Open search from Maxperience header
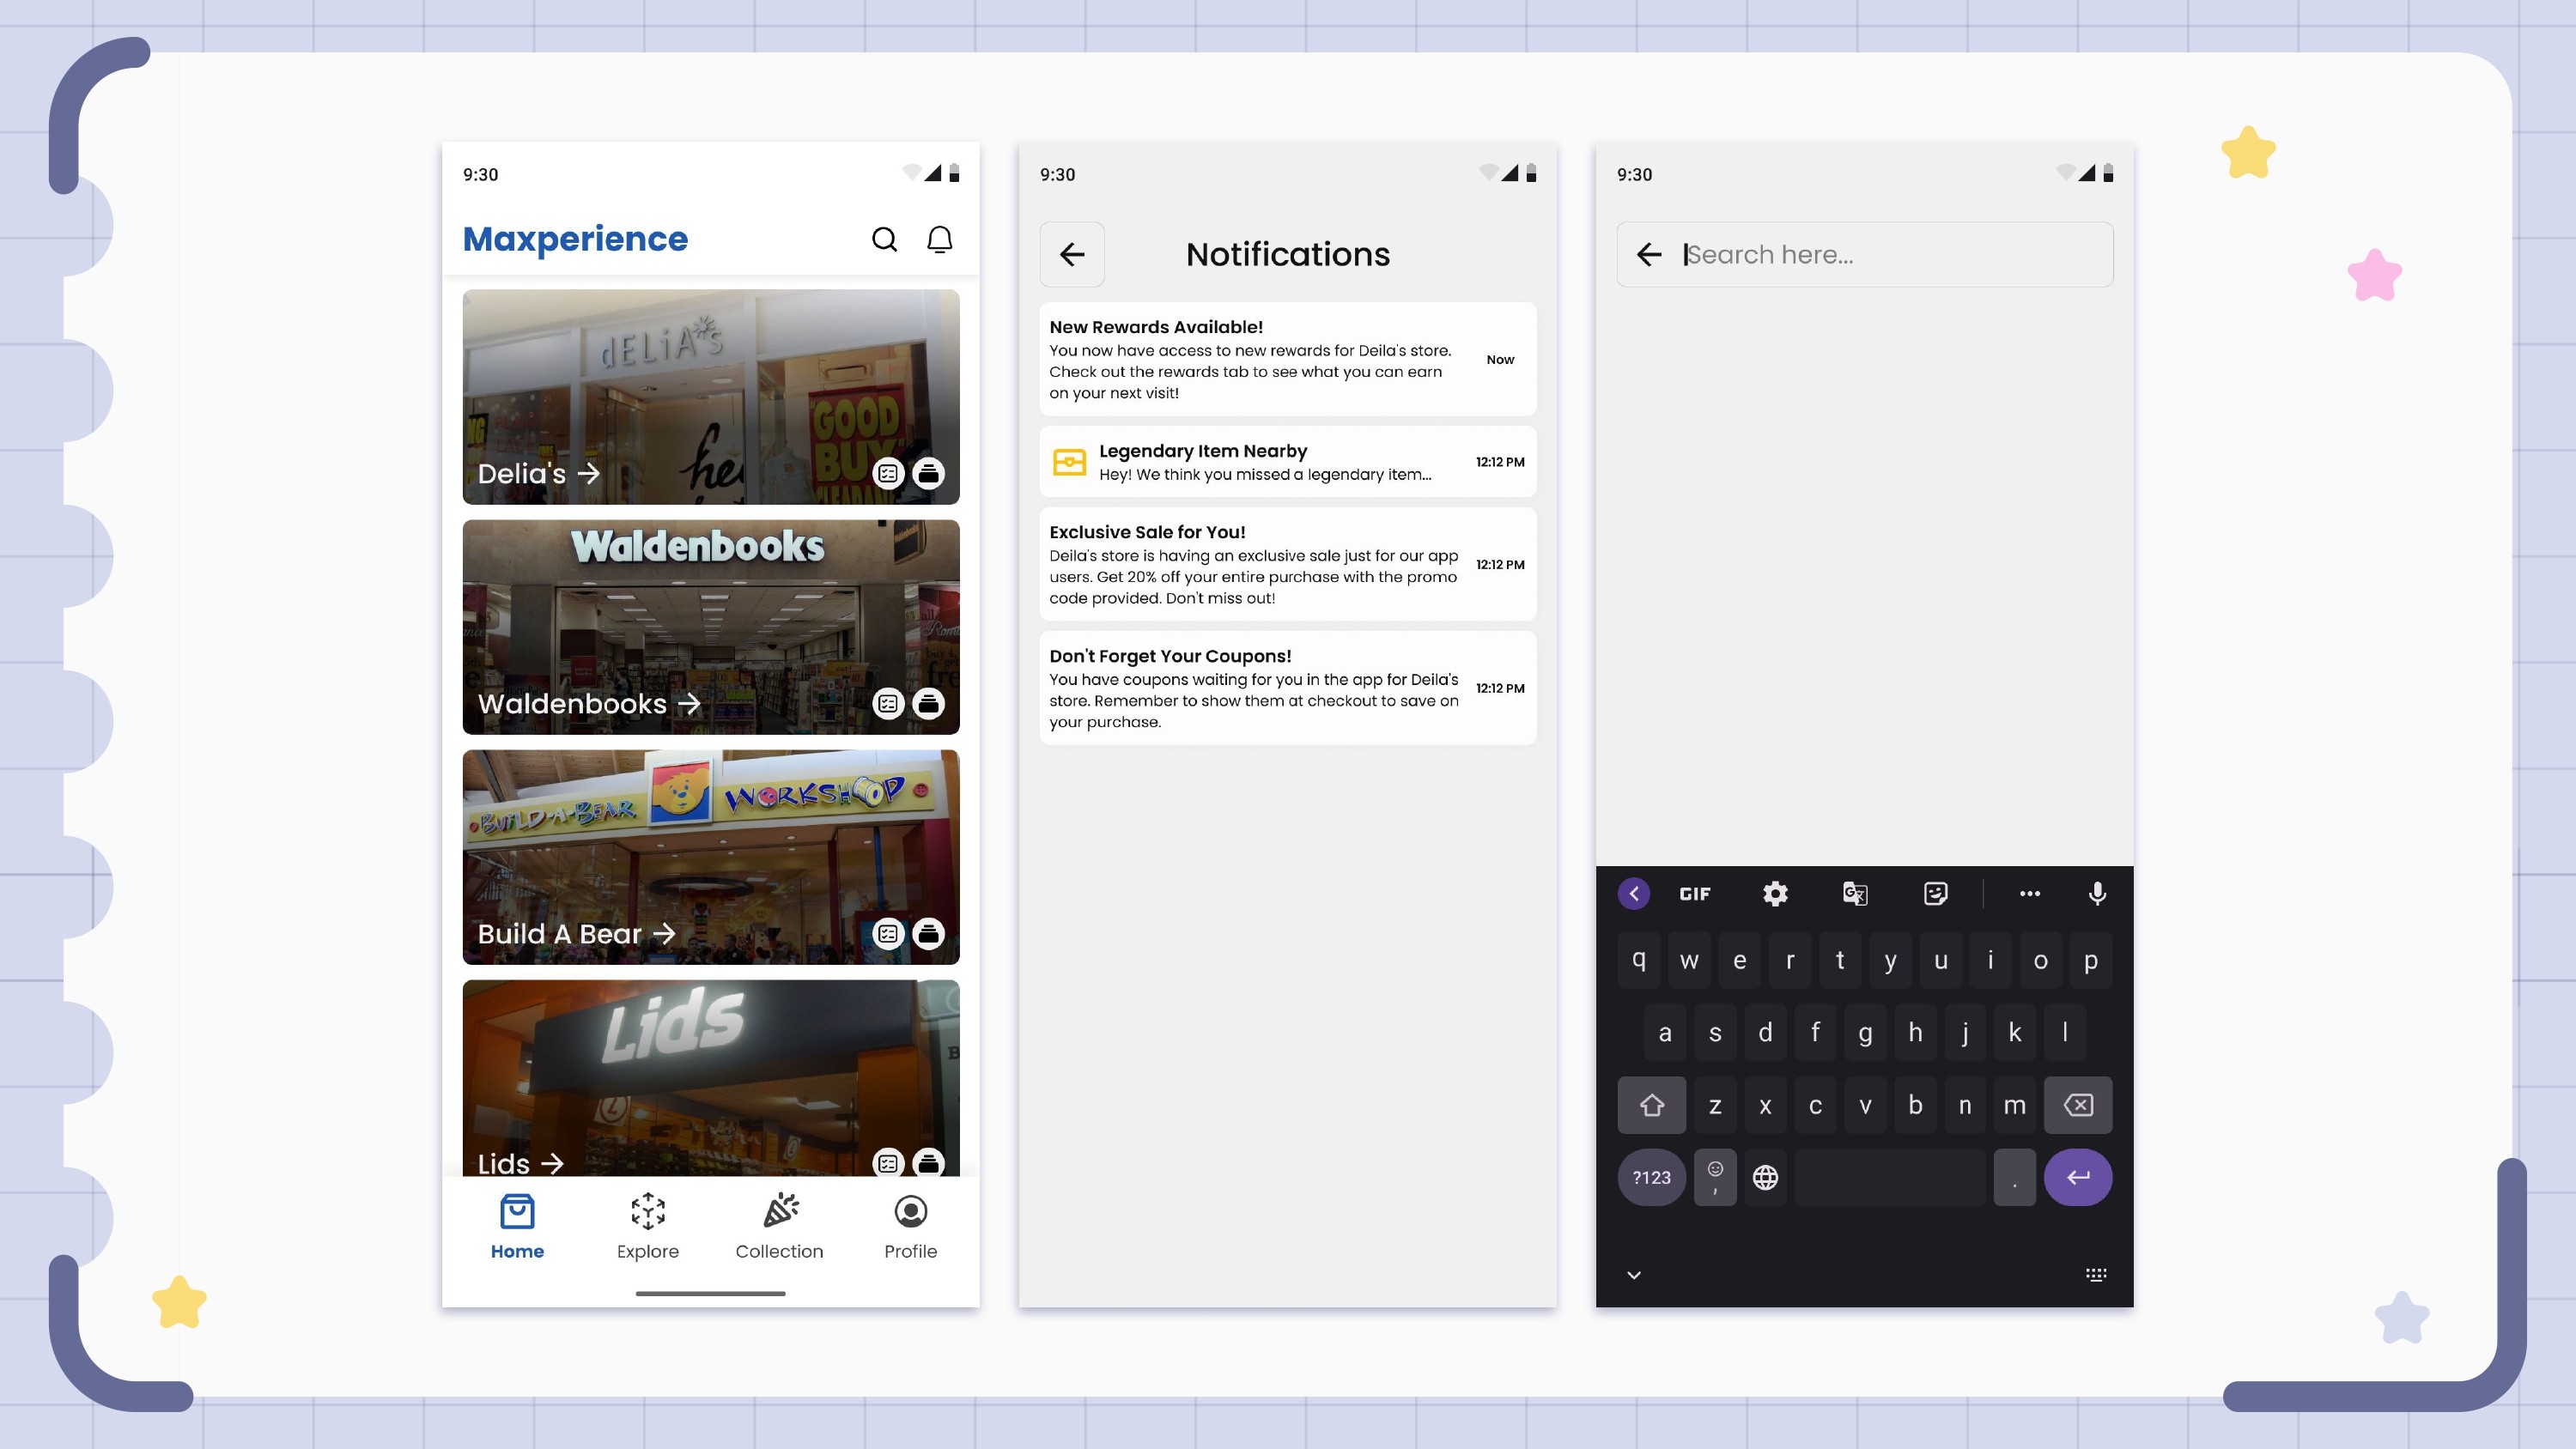The height and width of the screenshot is (1449, 2576). (884, 239)
